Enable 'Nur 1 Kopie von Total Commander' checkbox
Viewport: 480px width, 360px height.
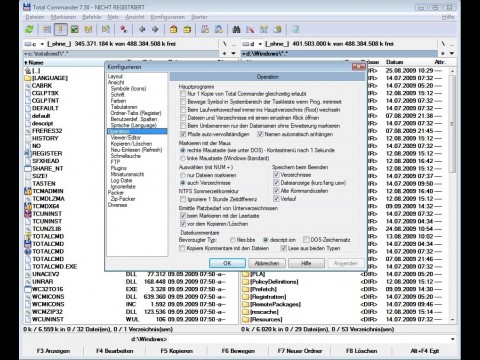pos(183,94)
